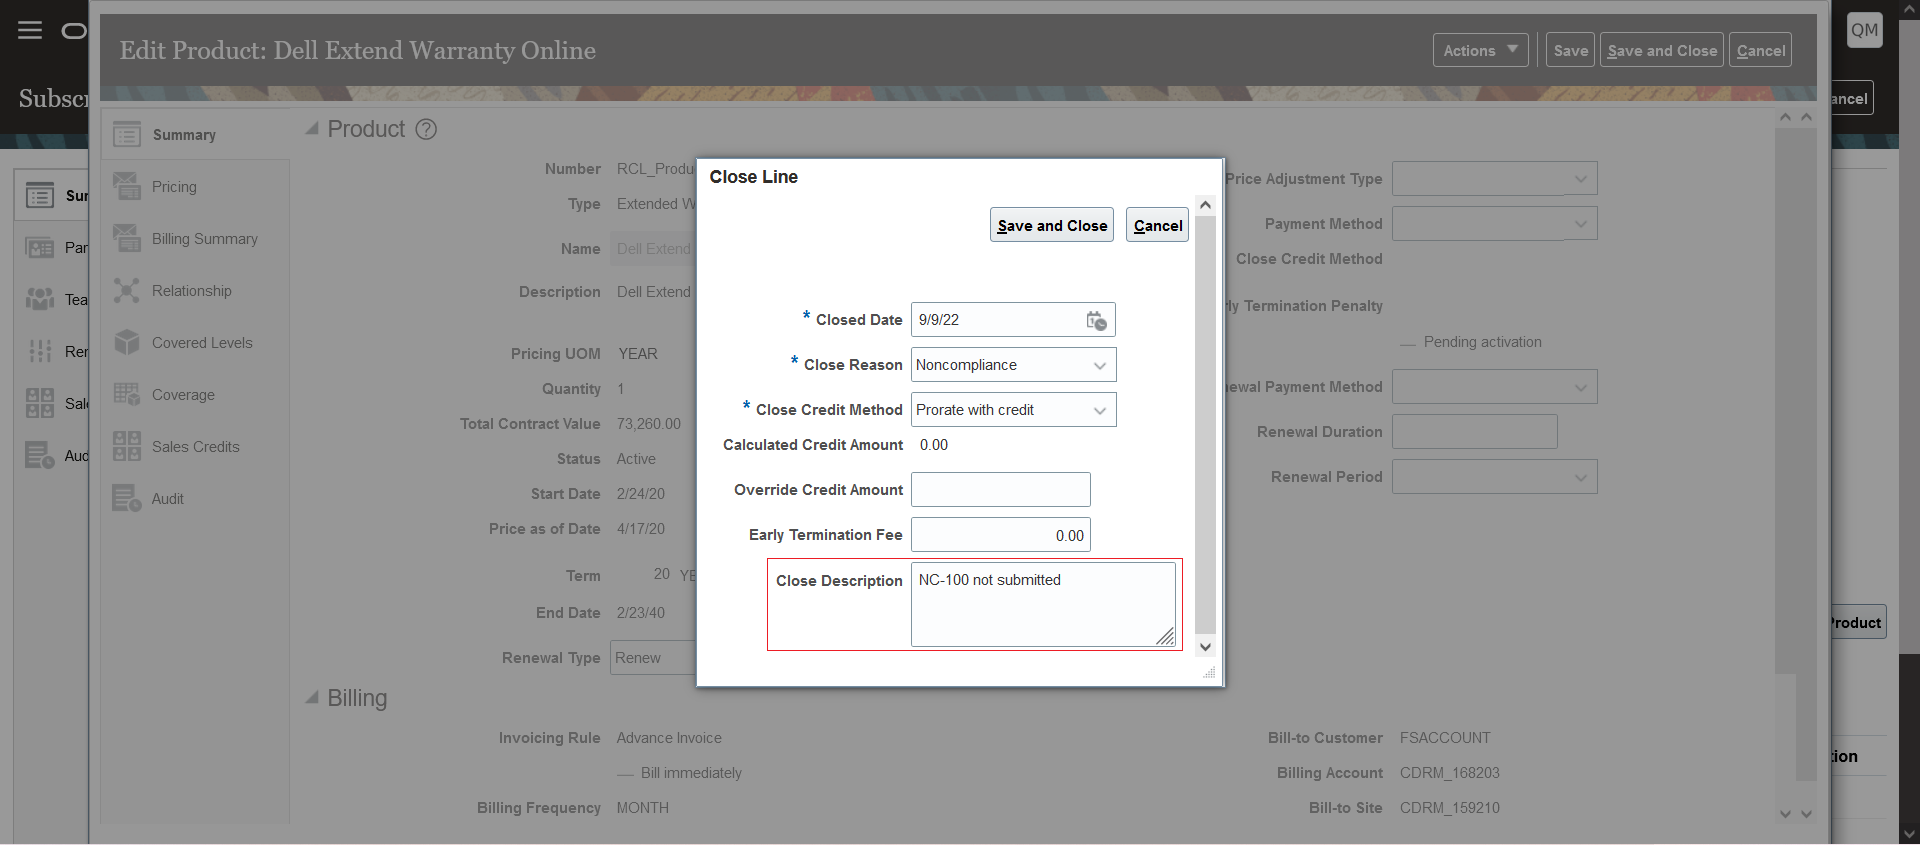The image size is (1920, 845).
Task: Switch to the Coverage tab
Action: tap(183, 395)
